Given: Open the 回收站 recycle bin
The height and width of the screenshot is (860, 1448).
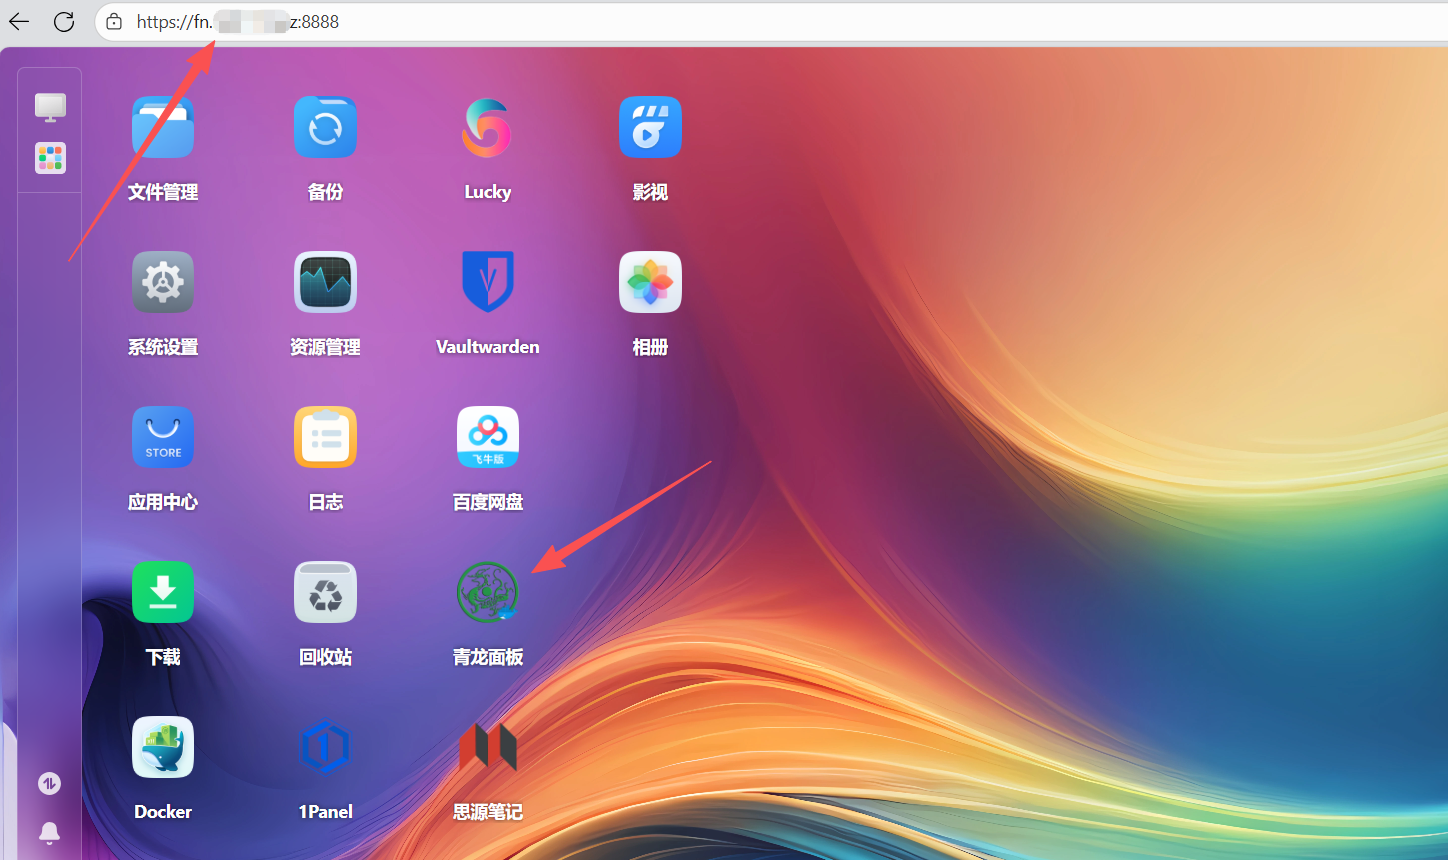Looking at the screenshot, I should coord(325,592).
